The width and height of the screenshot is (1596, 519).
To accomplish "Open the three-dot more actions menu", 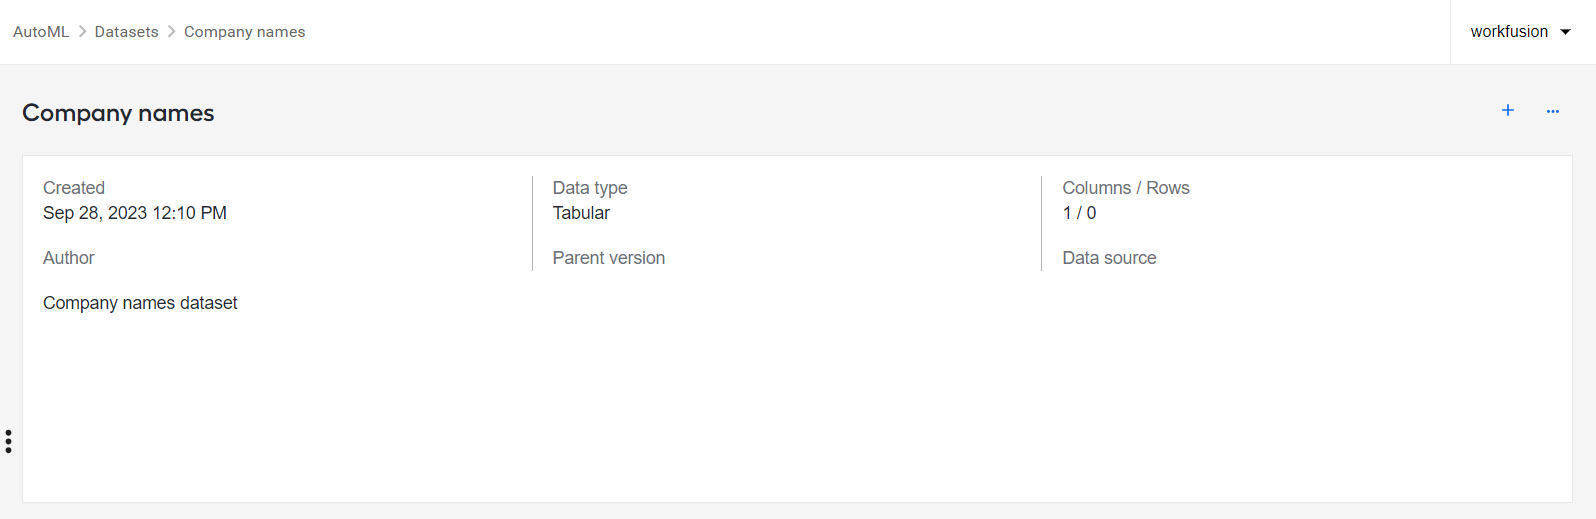I will tap(1553, 111).
